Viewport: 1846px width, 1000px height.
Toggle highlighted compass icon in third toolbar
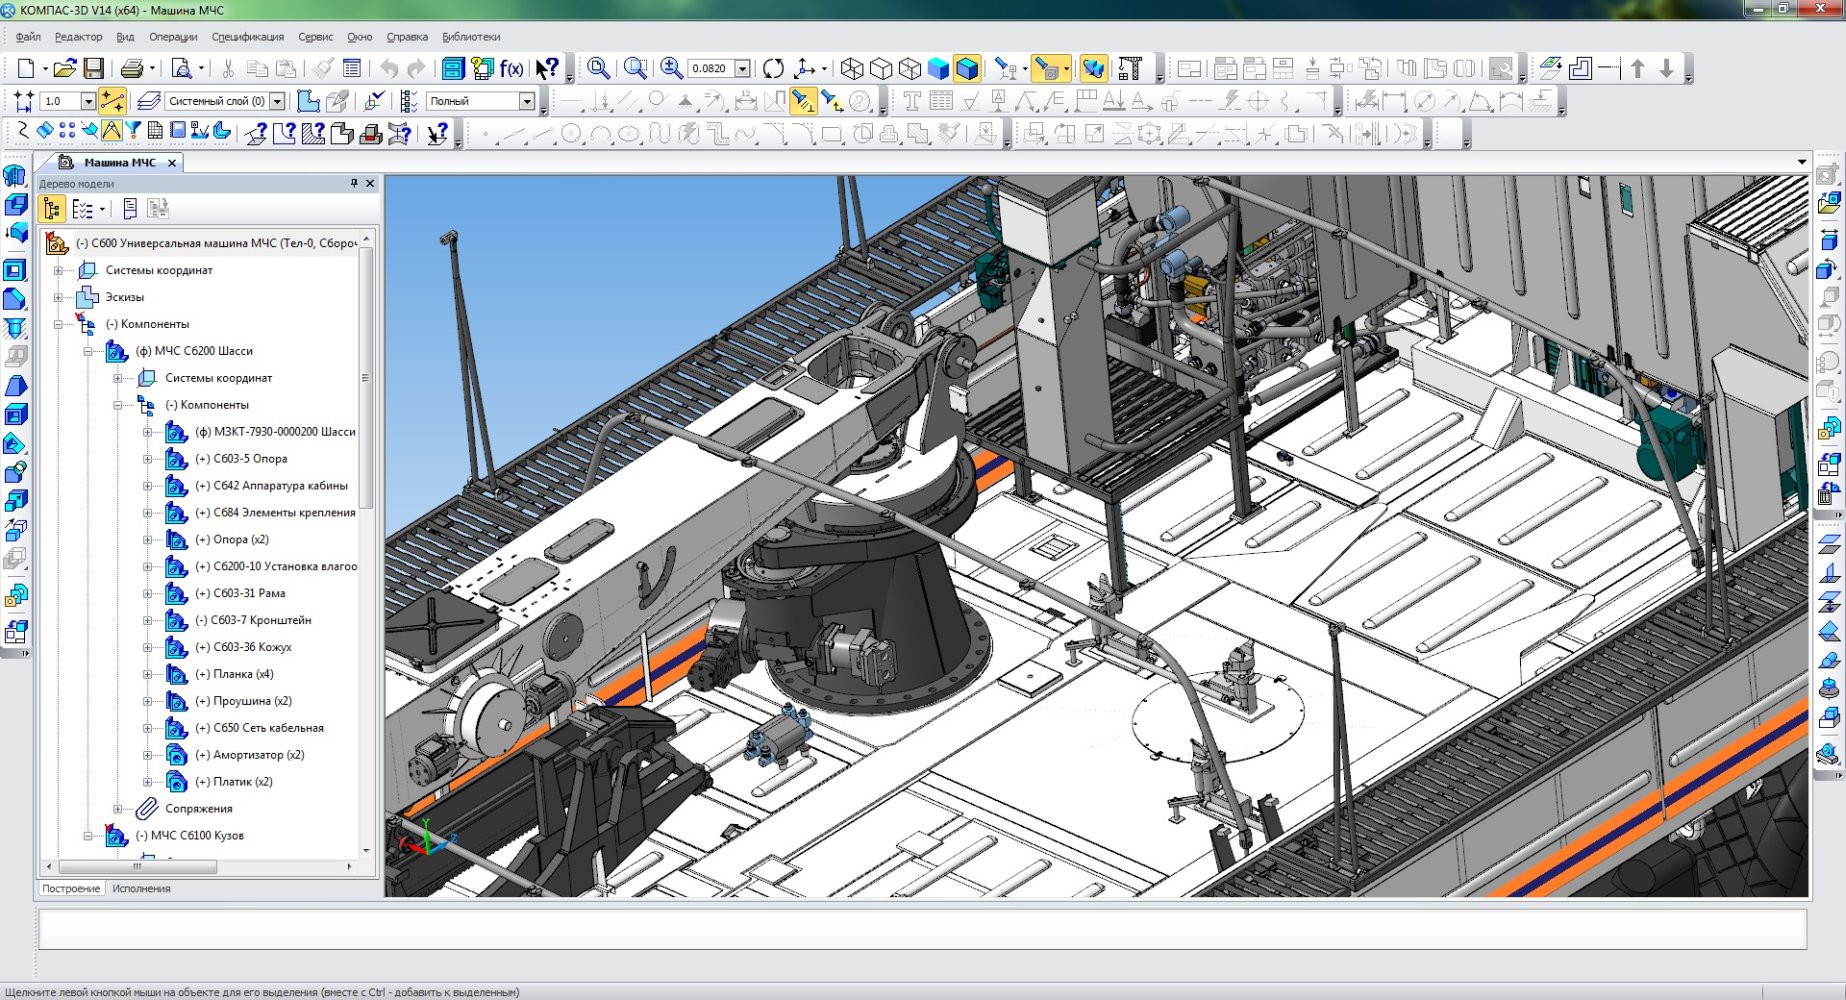click(x=111, y=132)
